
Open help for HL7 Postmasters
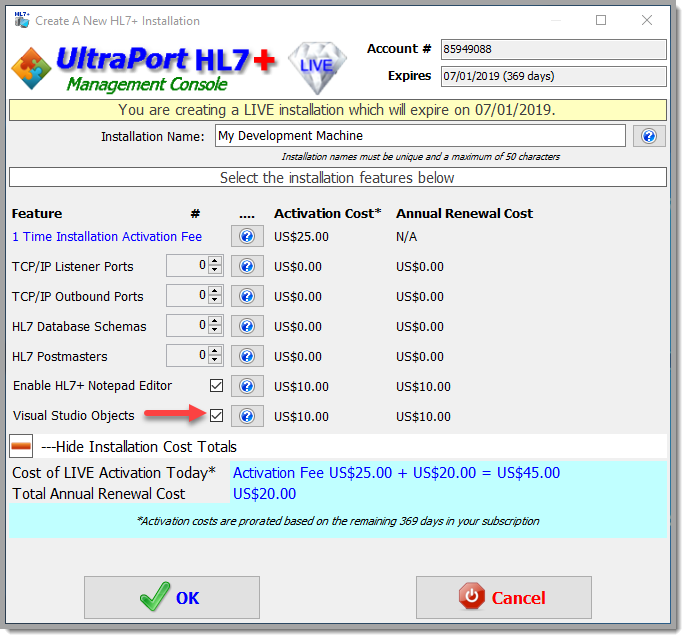tap(247, 356)
